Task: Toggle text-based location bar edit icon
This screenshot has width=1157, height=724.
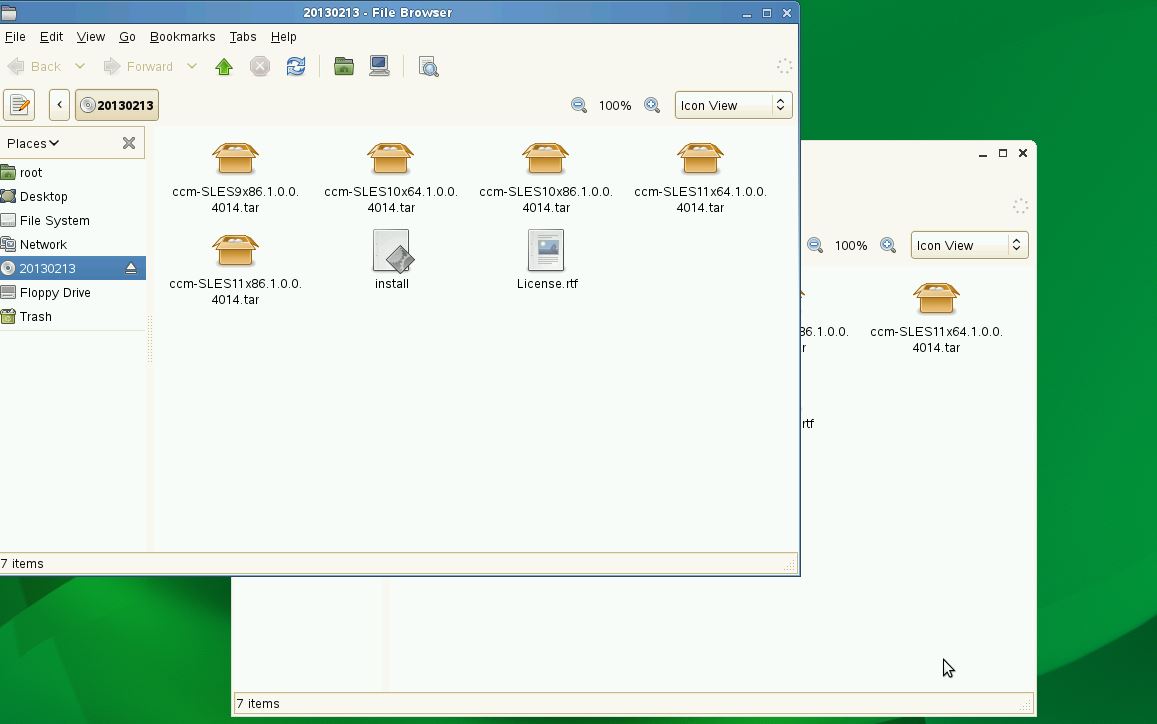Action: pos(19,105)
